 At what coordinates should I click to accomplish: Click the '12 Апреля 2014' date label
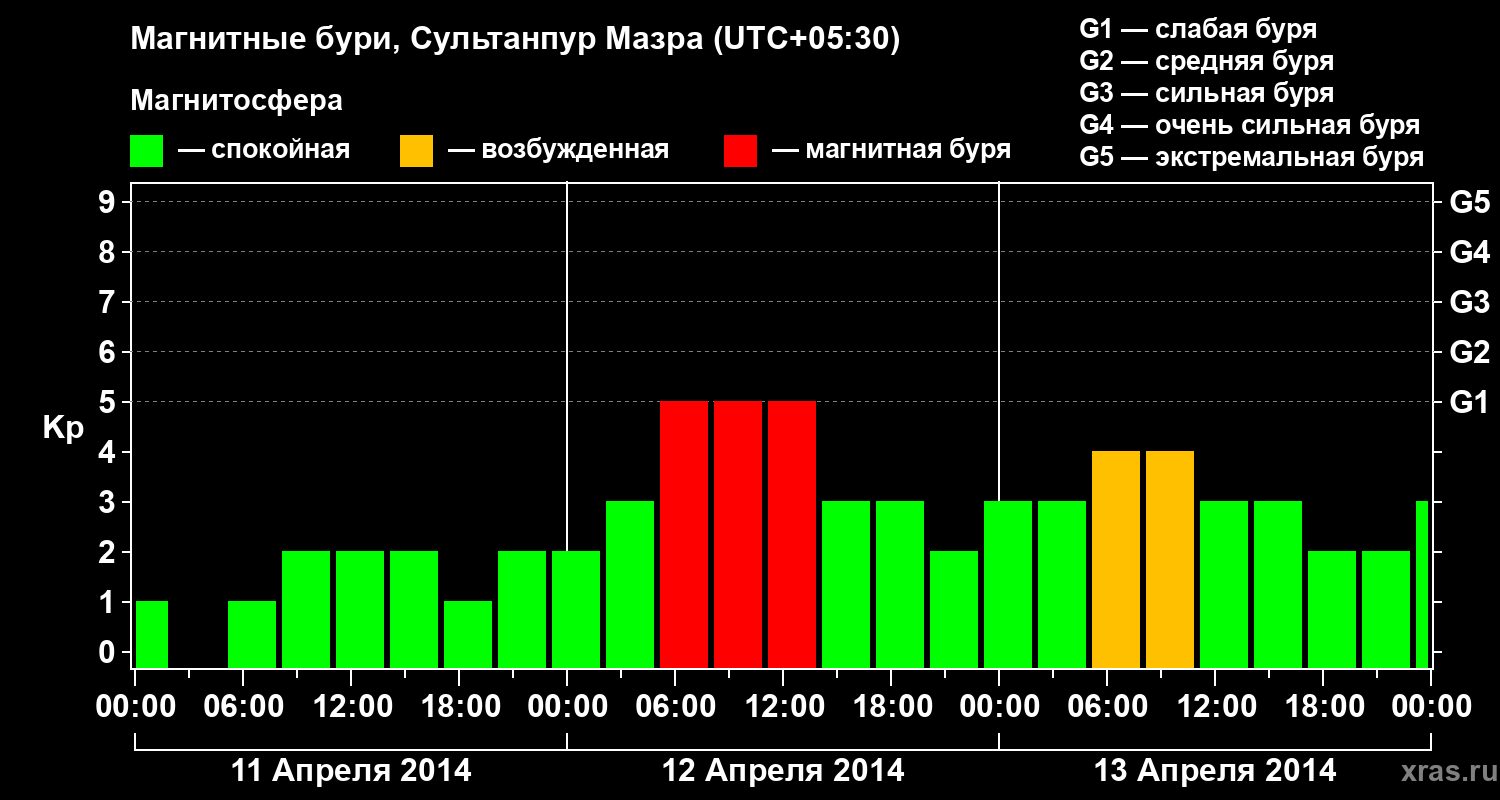(x=783, y=771)
